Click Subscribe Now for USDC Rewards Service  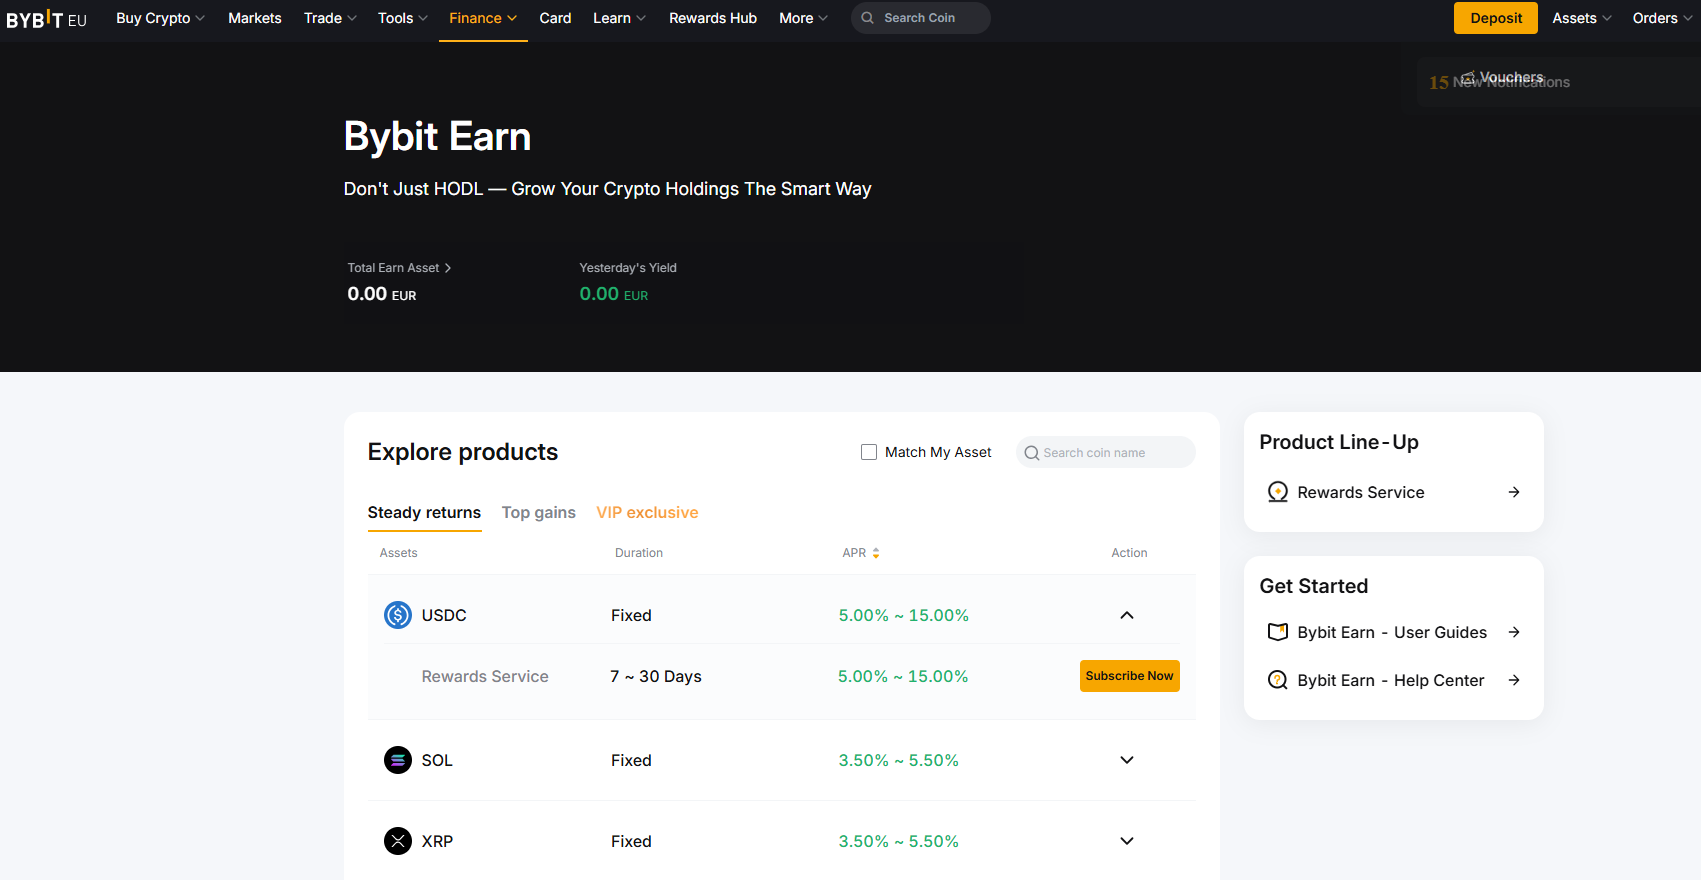pyautogui.click(x=1129, y=676)
